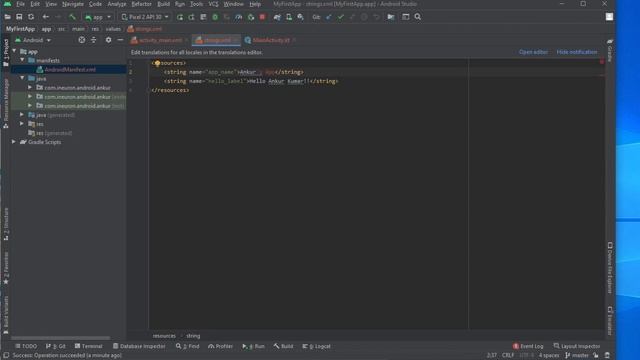
Task: Click the Open file toolbar icon
Action: click(7, 17)
